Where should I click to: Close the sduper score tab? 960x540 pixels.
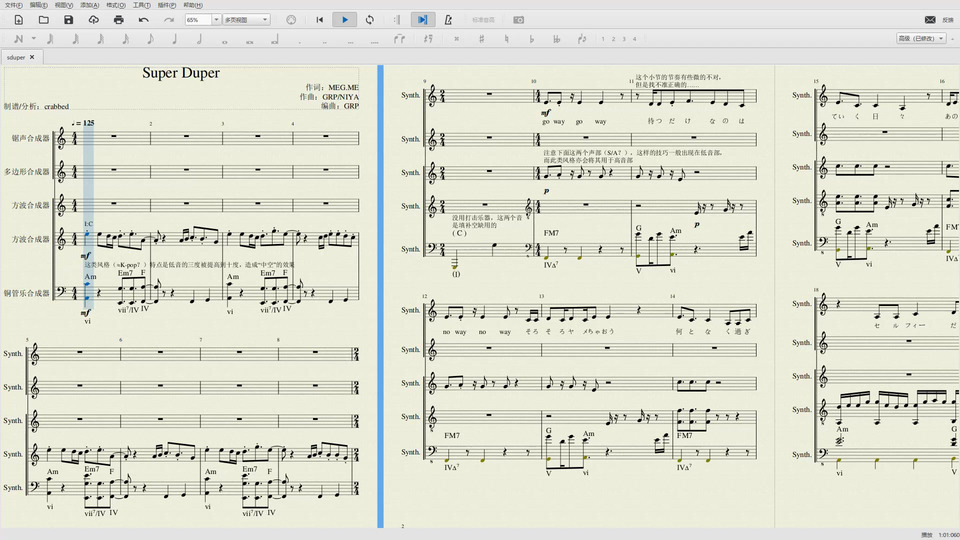(32, 57)
